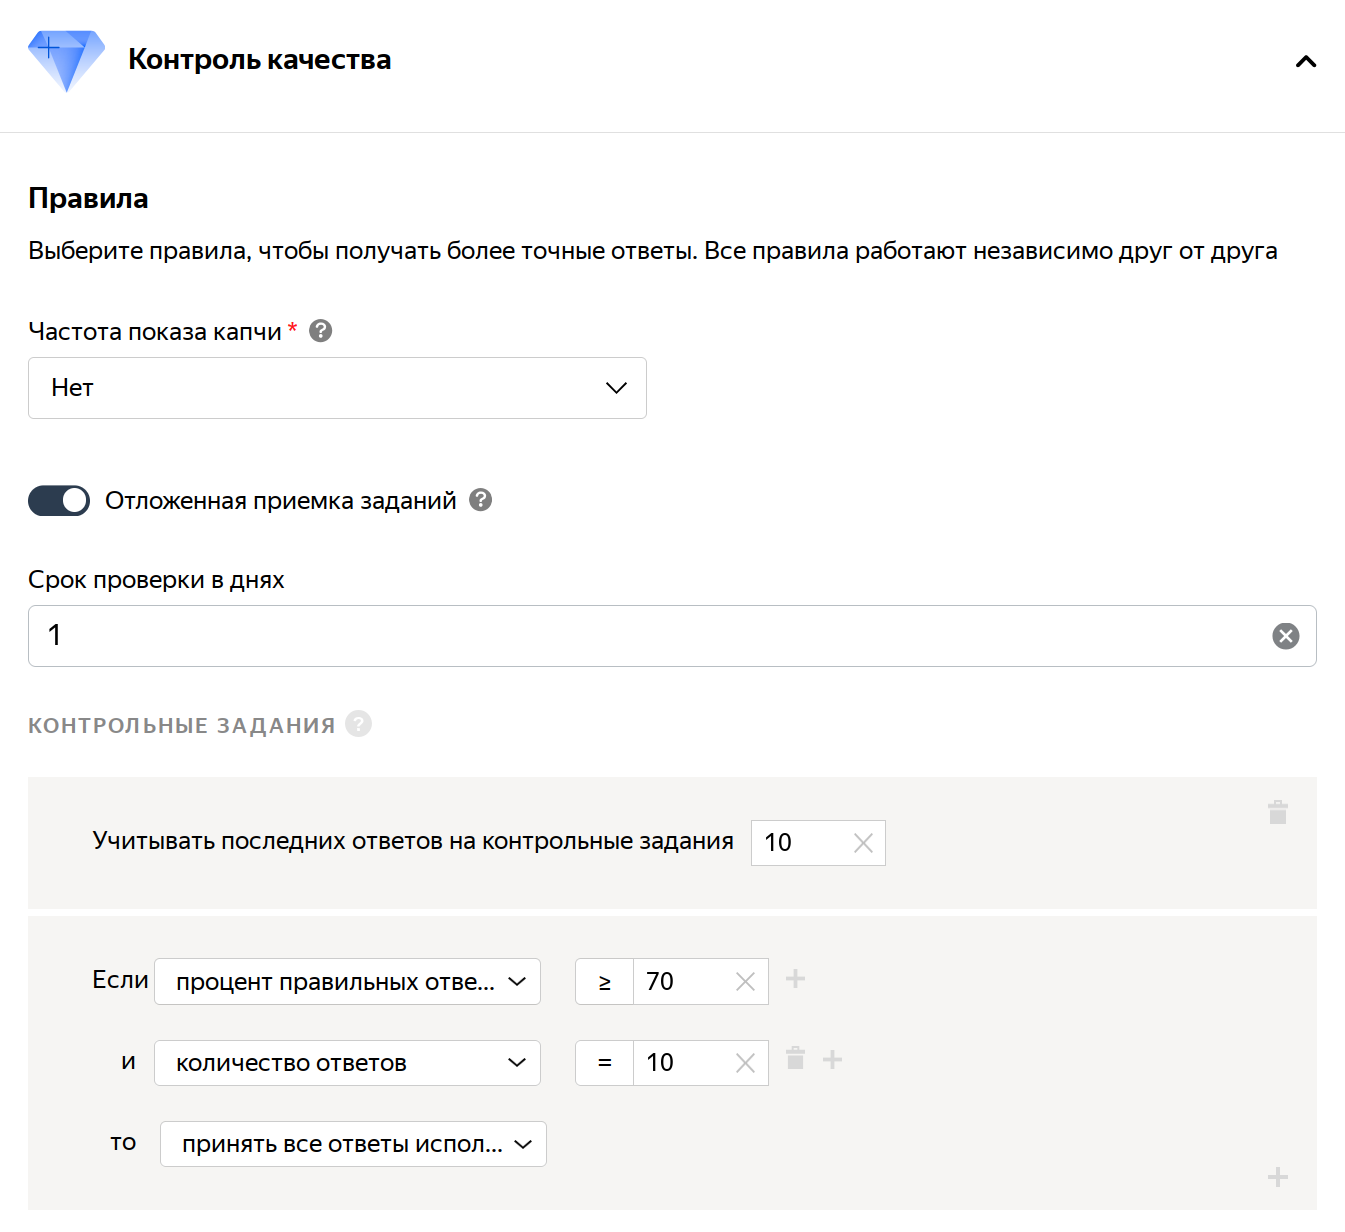1345x1232 pixels.
Task: Add condition after percent correct row
Action: click(795, 979)
